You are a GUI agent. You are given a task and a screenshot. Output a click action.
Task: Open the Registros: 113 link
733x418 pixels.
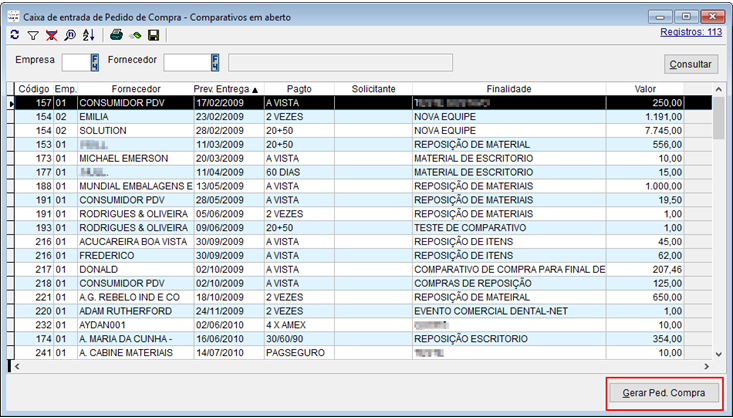(692, 32)
